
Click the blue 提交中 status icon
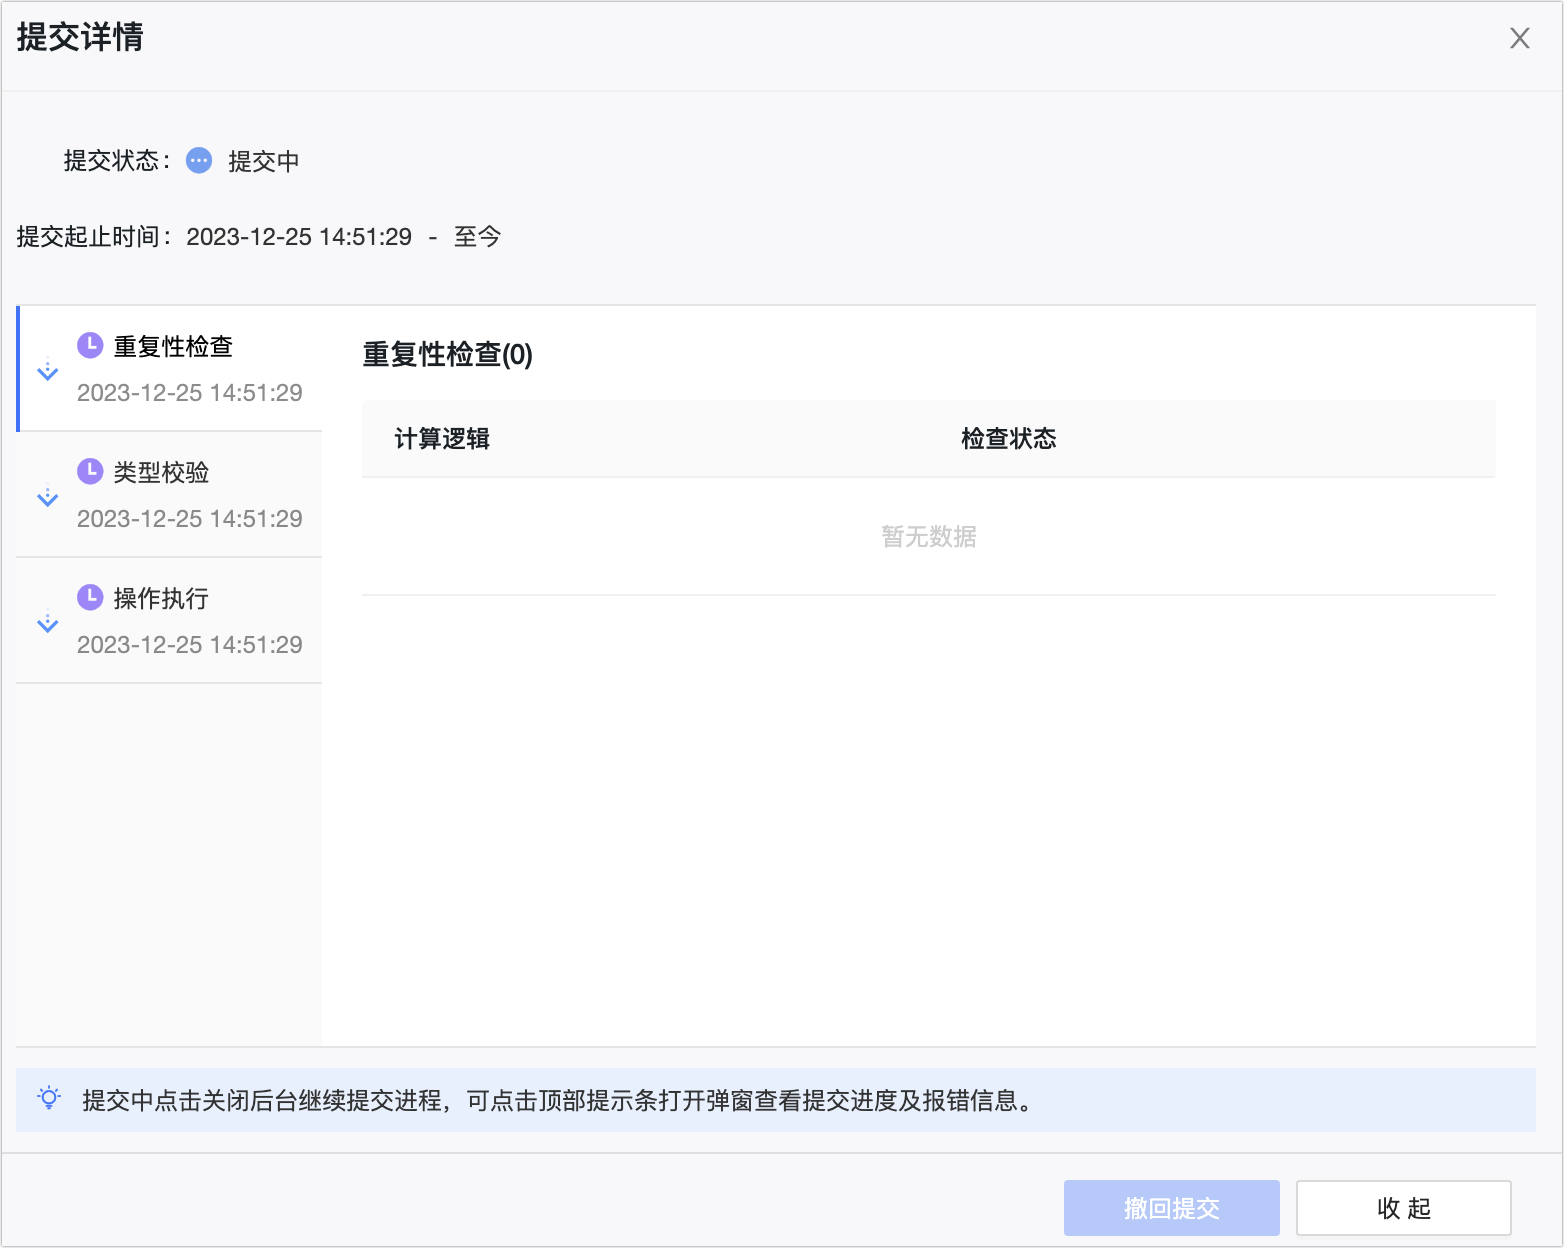(x=199, y=160)
